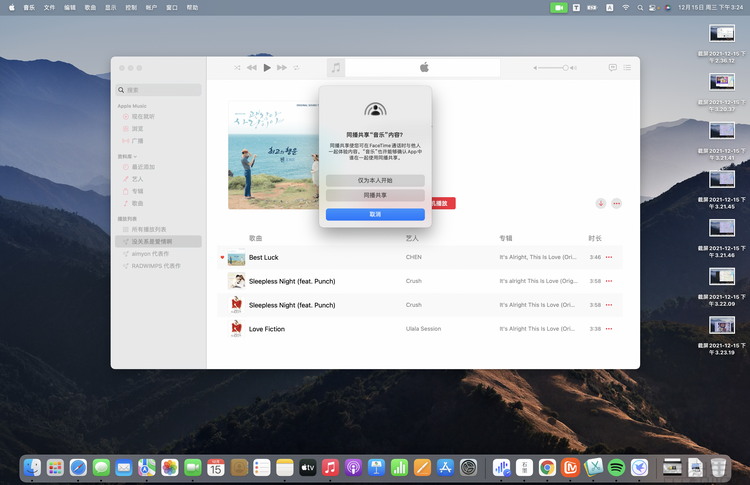750x485 pixels.
Task: Open the 文件 menu
Action: click(x=49, y=8)
